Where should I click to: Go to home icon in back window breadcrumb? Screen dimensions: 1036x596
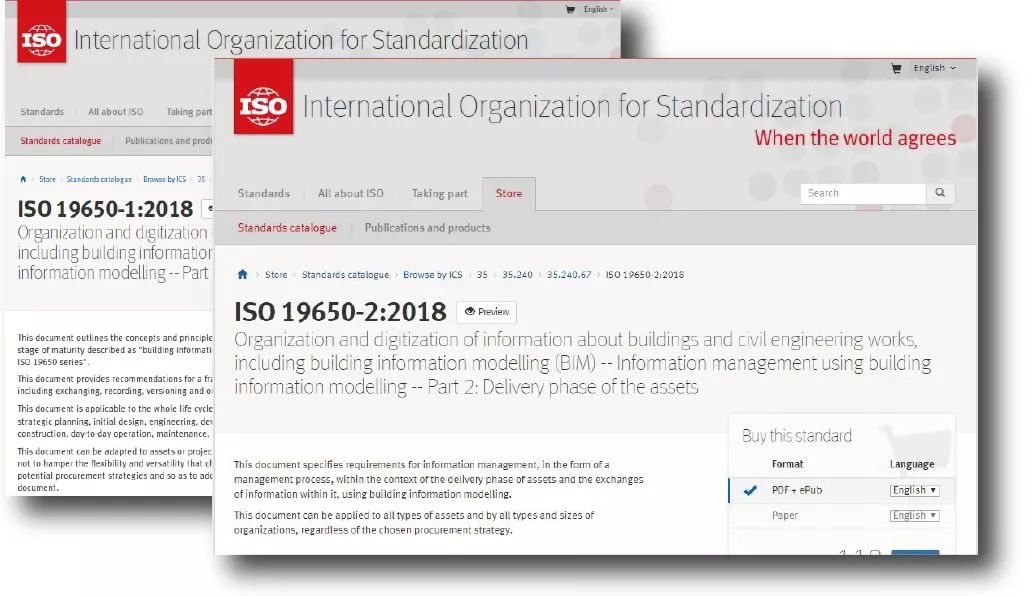pos(23,179)
